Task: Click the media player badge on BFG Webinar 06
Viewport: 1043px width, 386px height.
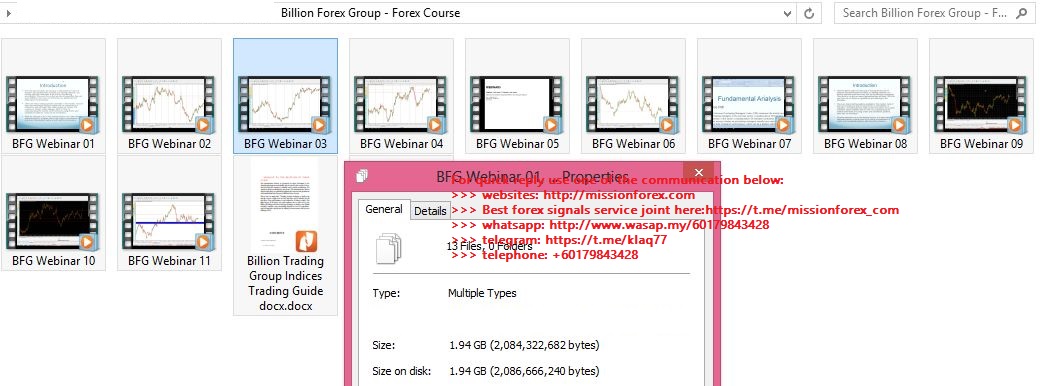Action: tap(667, 124)
